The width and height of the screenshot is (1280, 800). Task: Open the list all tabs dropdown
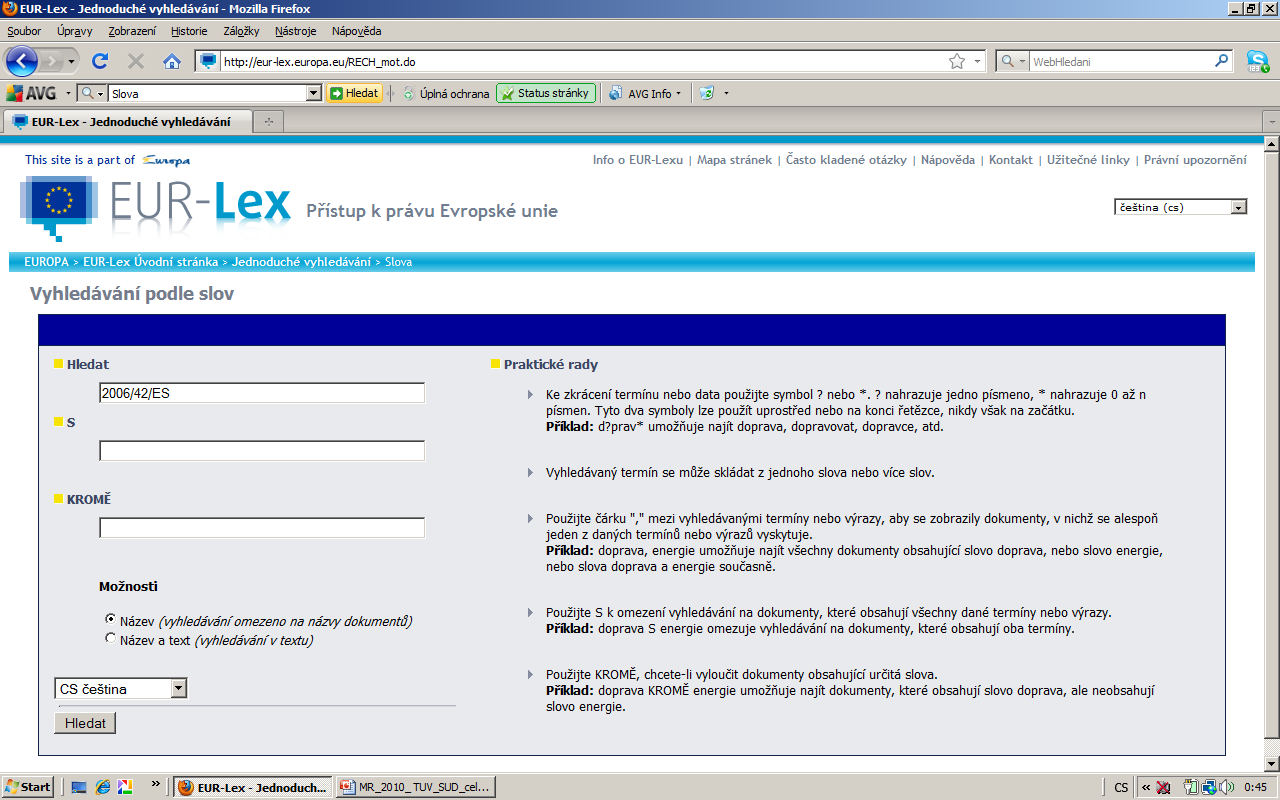[1270, 122]
